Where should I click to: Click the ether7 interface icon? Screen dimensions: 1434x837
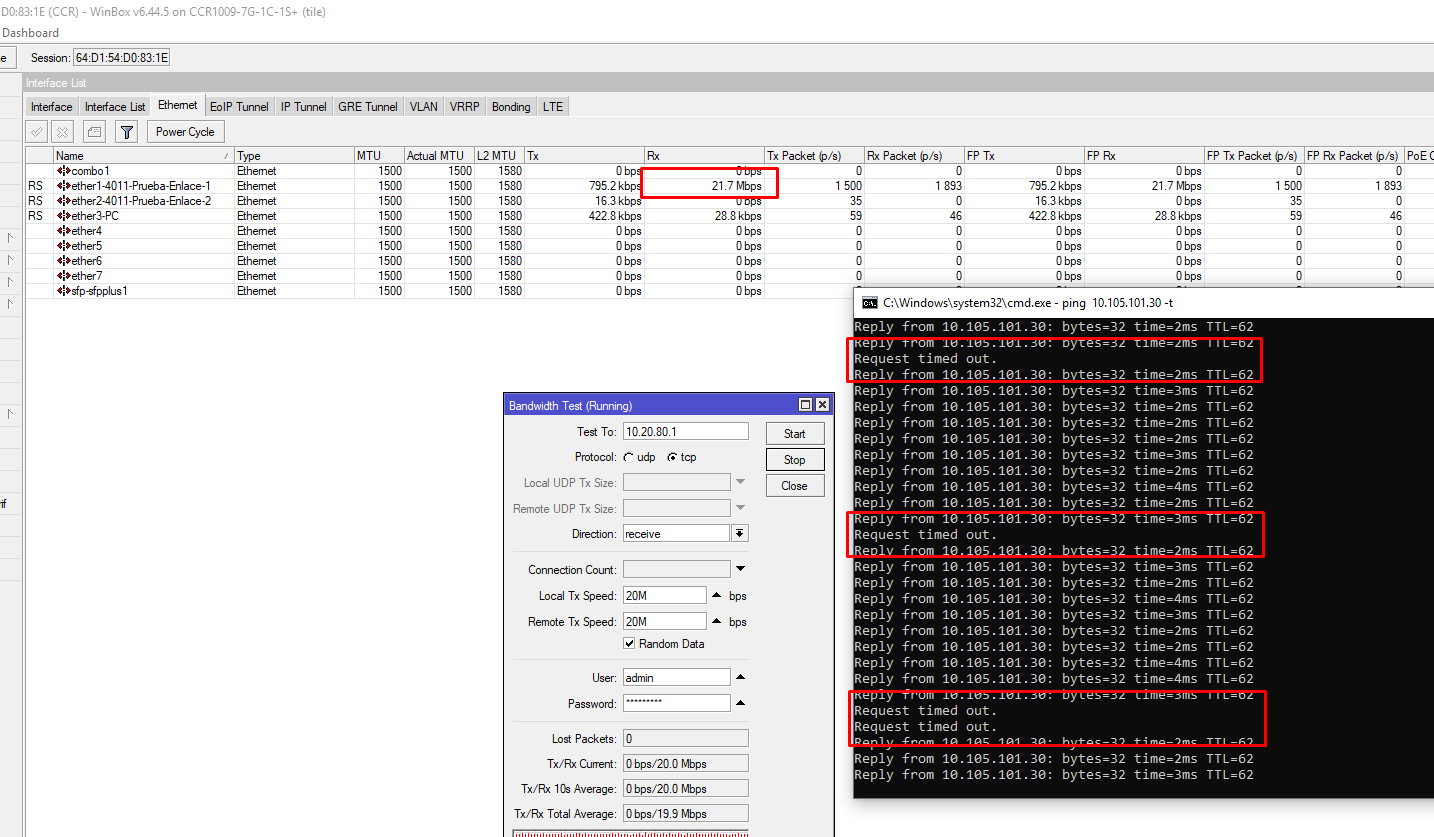coord(64,276)
